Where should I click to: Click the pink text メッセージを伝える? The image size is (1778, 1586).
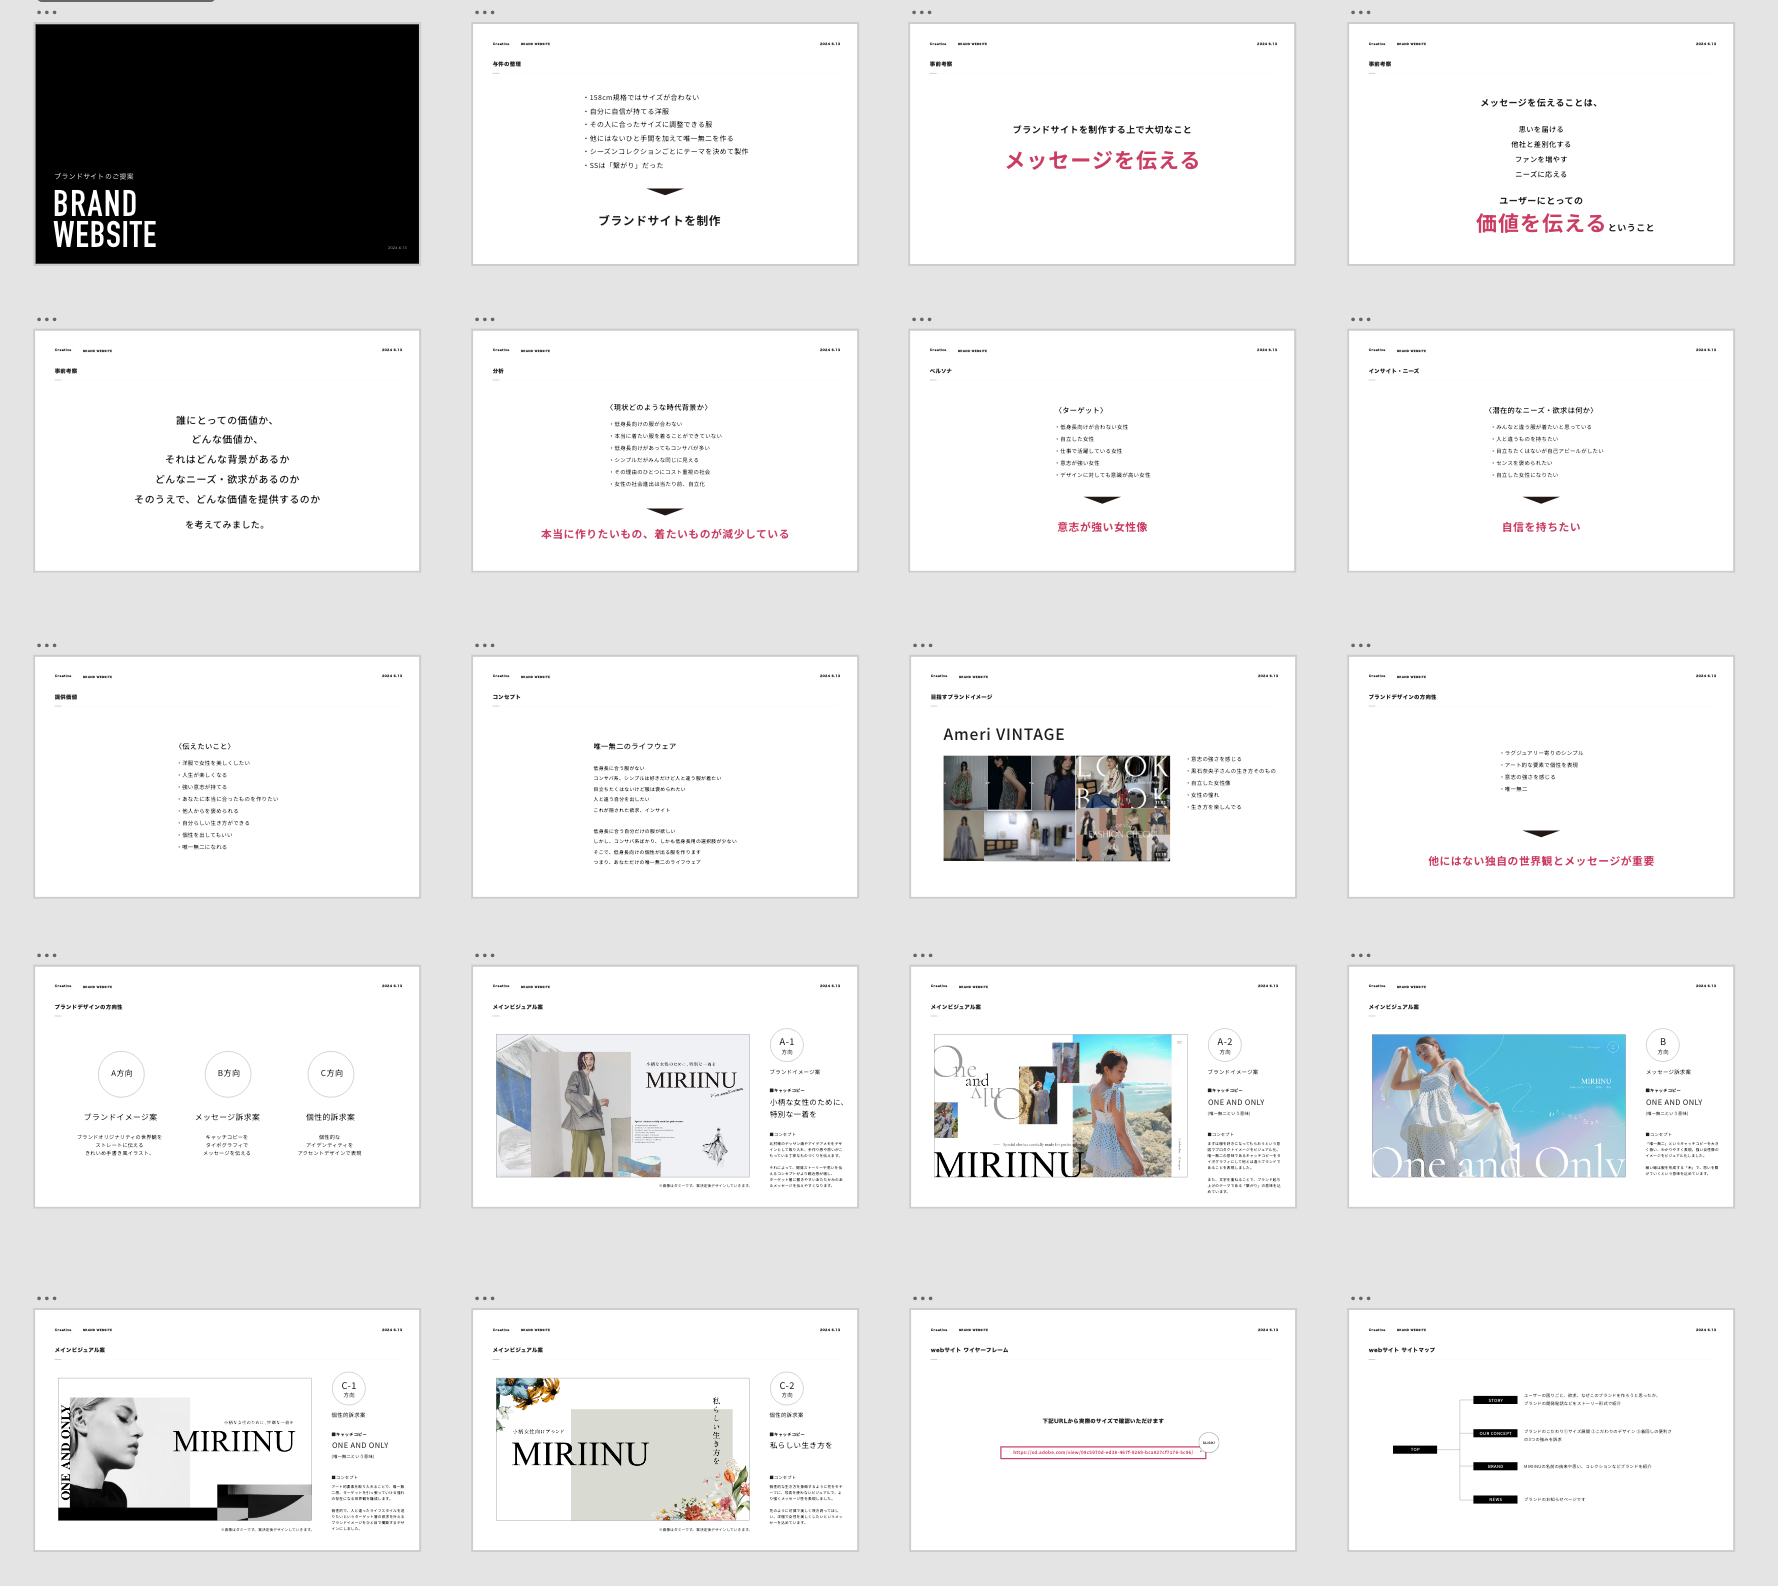click(1102, 161)
